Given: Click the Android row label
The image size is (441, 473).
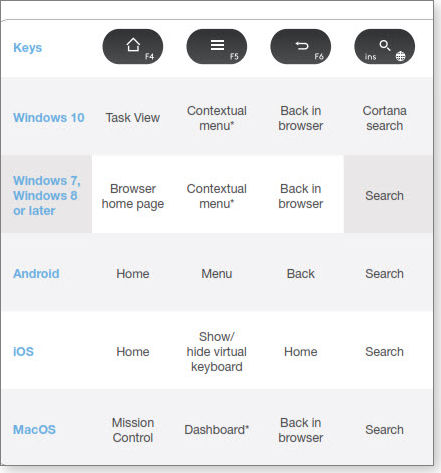Looking at the screenshot, I should coord(36,274).
